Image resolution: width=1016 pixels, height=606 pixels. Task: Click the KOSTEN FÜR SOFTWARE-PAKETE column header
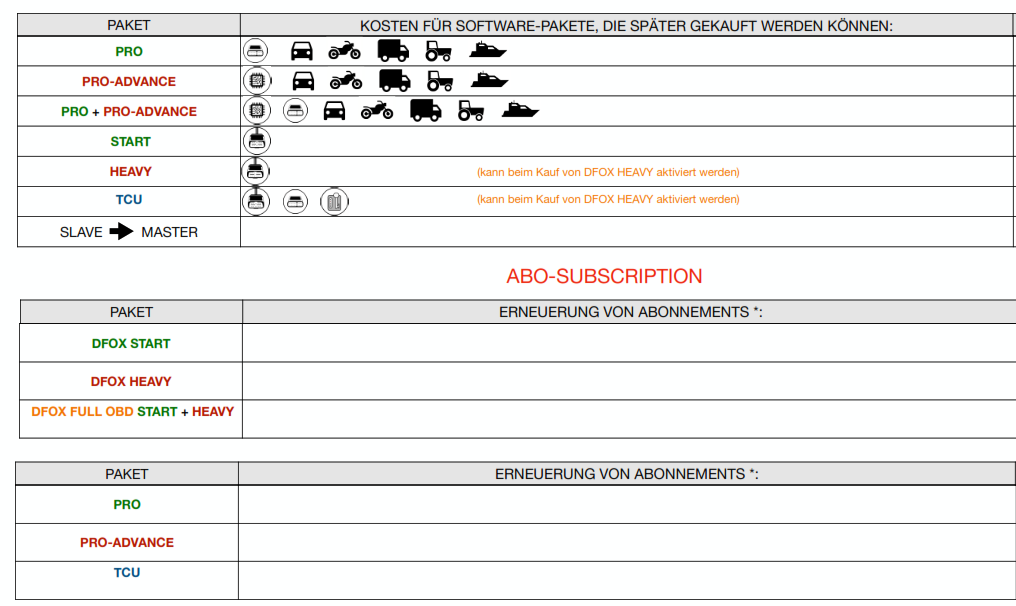pyautogui.click(x=626, y=26)
